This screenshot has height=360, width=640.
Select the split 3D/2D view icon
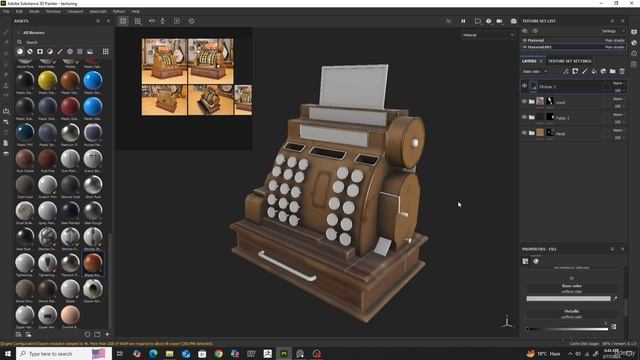tap(138, 21)
